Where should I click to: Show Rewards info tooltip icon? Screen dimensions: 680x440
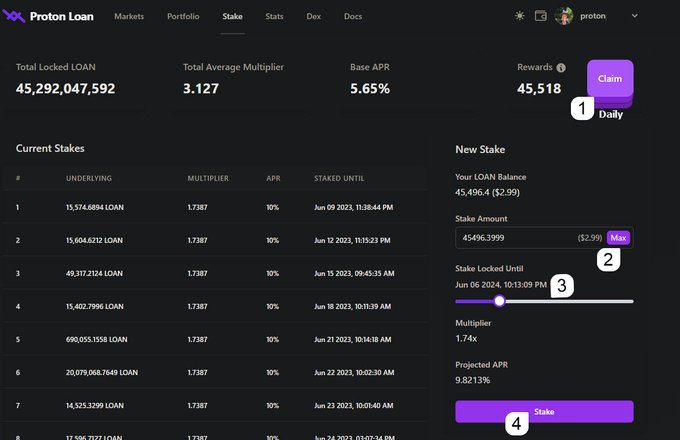point(561,68)
